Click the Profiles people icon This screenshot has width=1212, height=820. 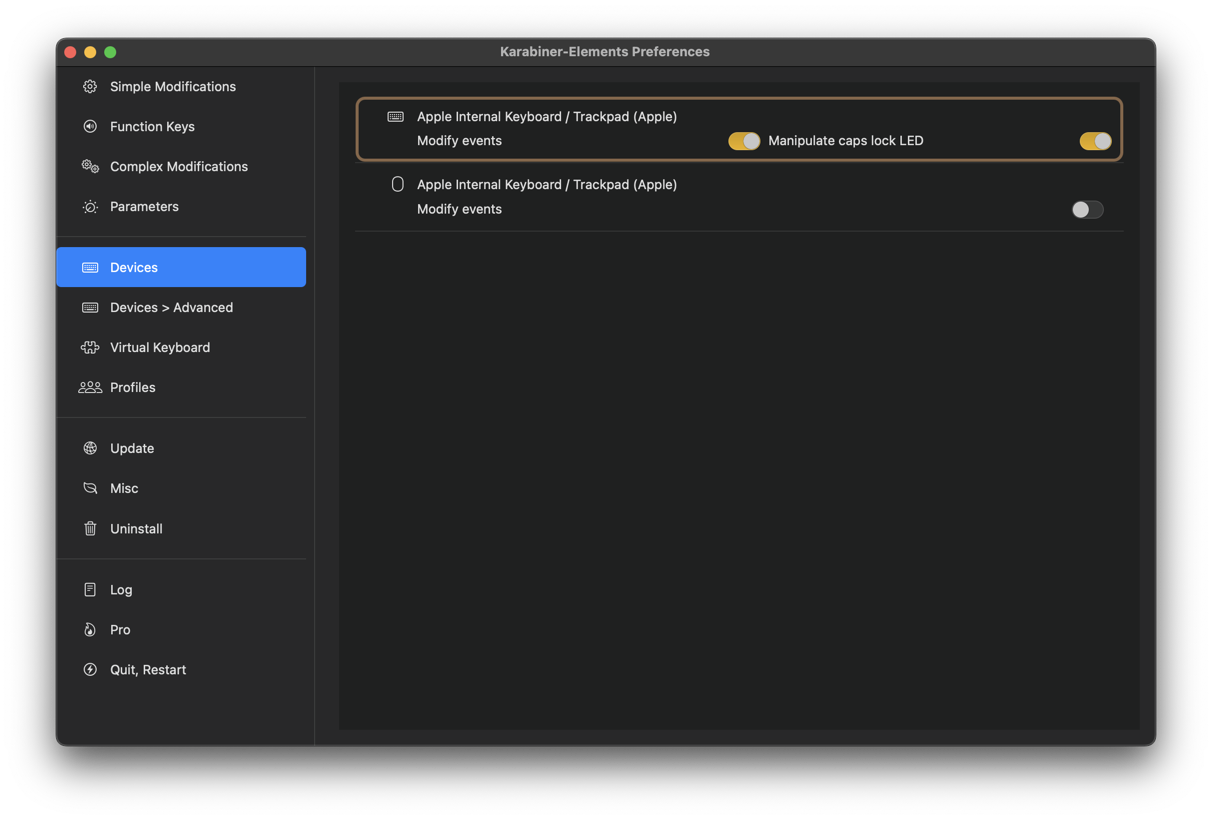point(90,388)
